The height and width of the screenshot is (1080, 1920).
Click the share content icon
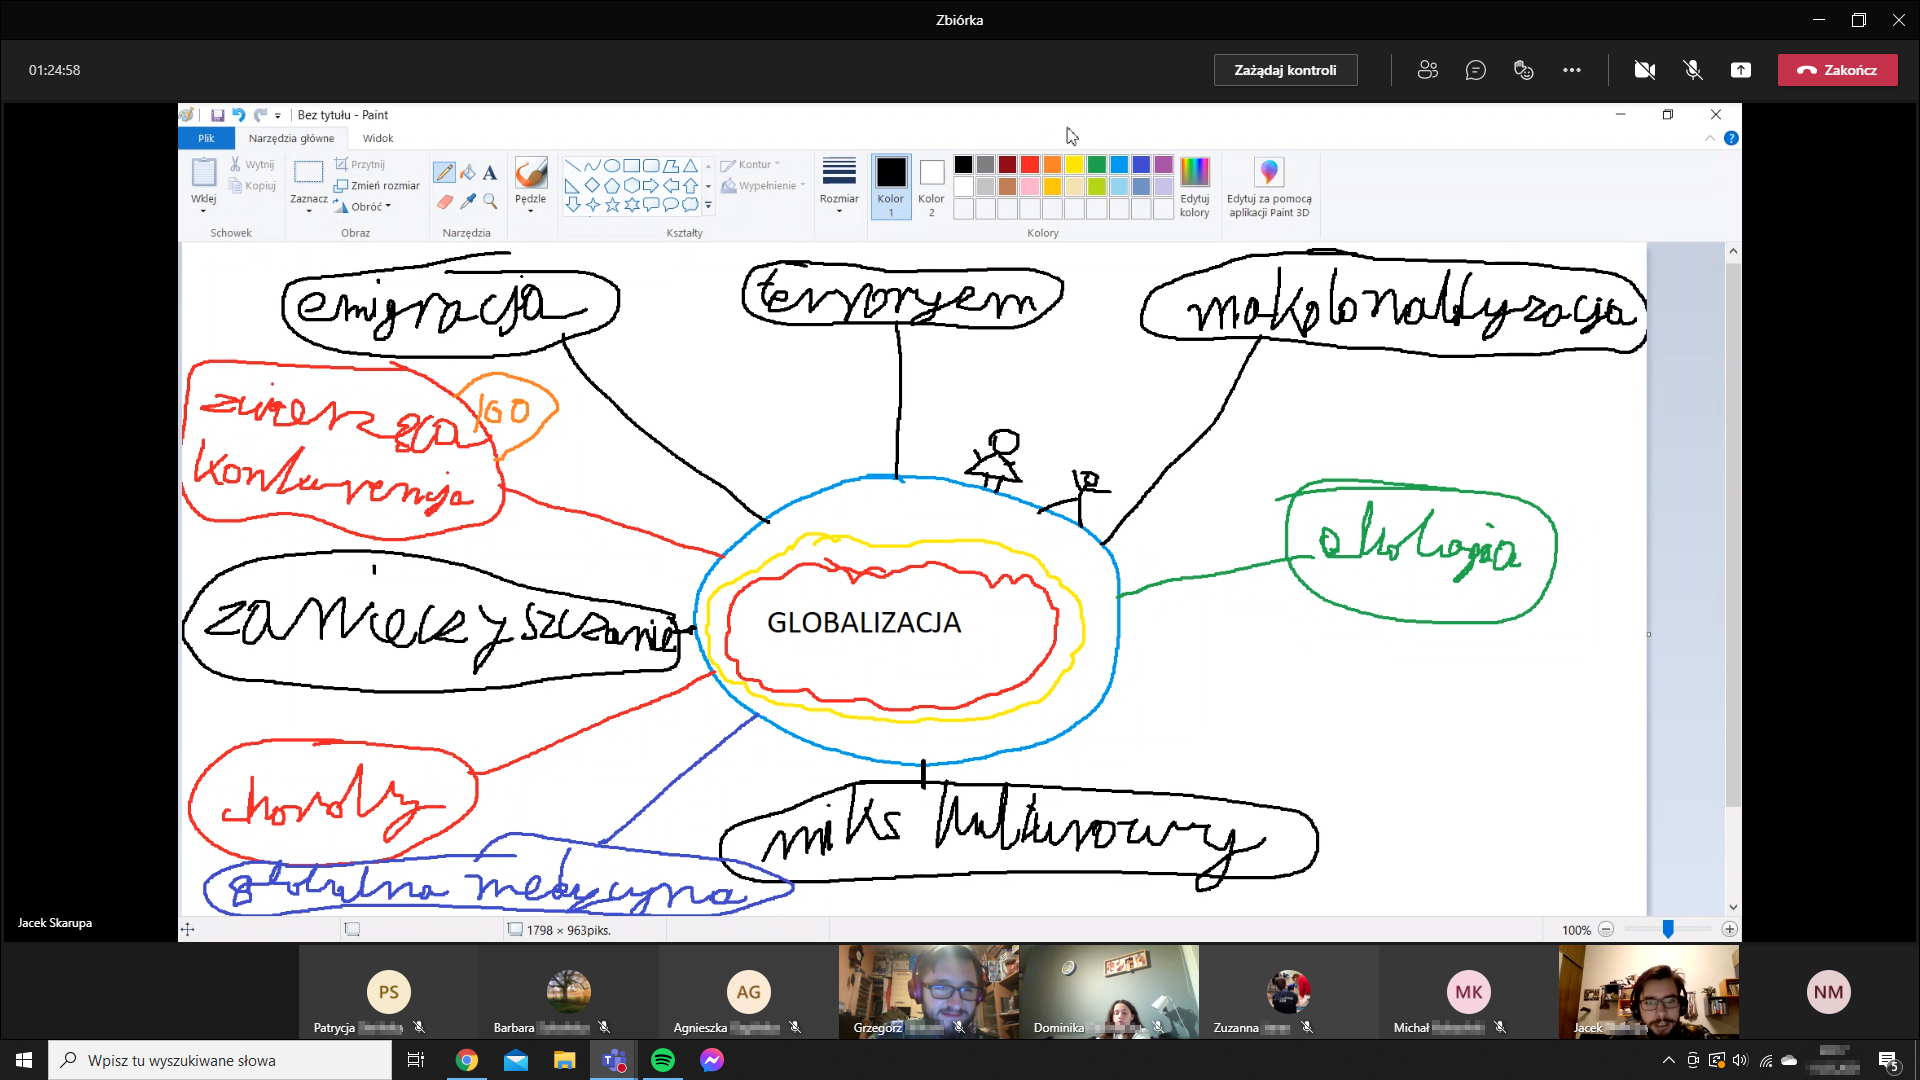coord(1741,70)
